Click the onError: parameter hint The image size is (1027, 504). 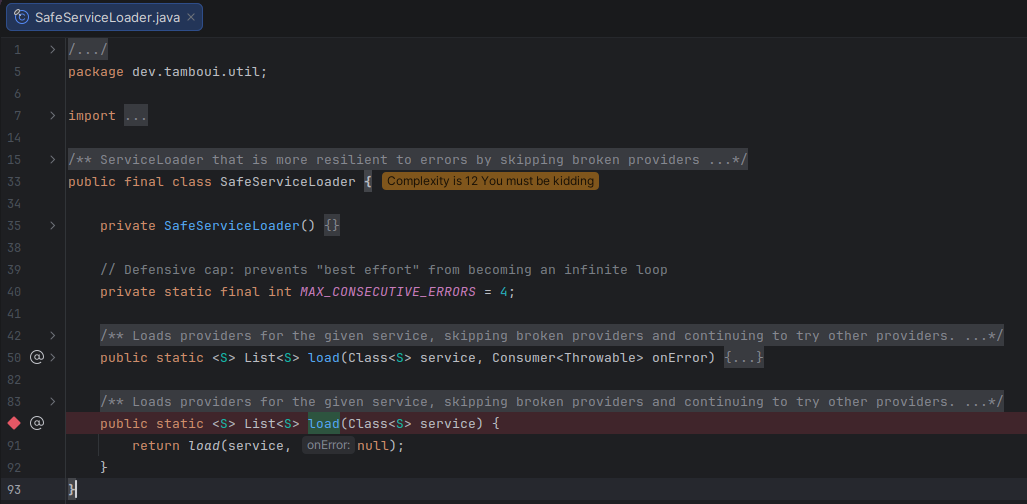tap(328, 446)
